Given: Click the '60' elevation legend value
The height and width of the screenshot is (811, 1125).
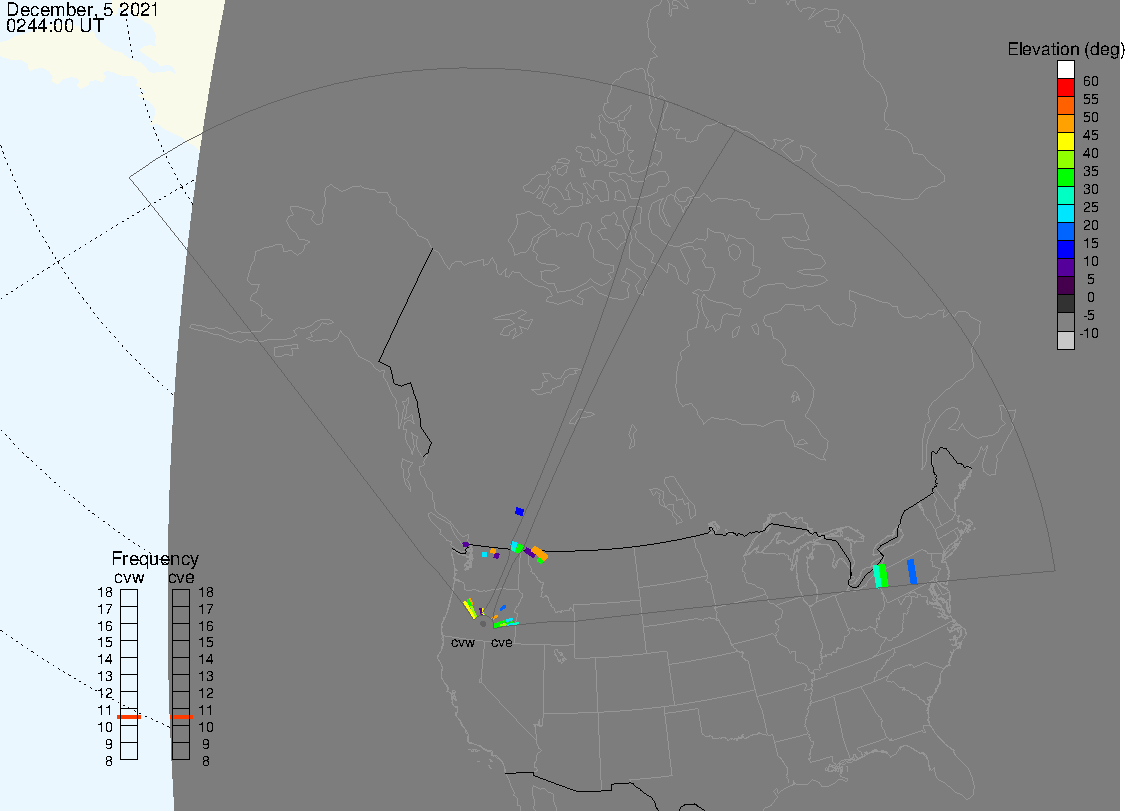Looking at the screenshot, I should click(1091, 81).
